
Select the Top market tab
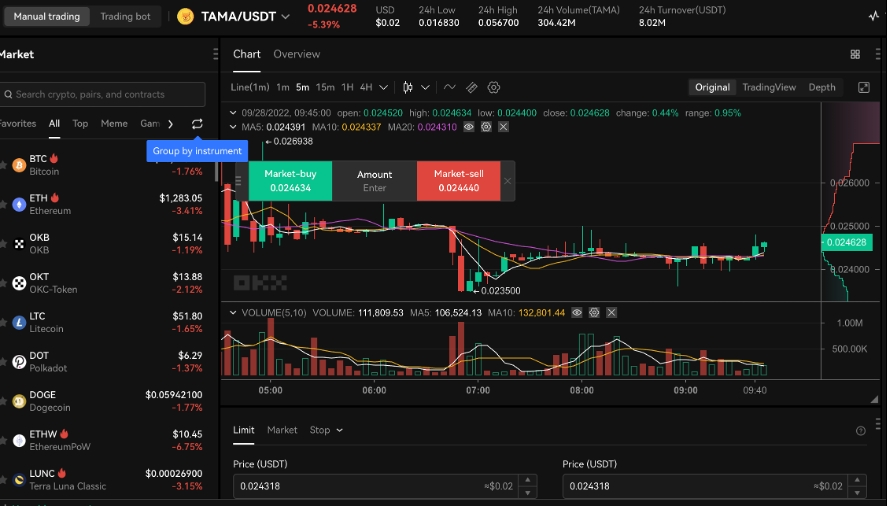[80, 123]
